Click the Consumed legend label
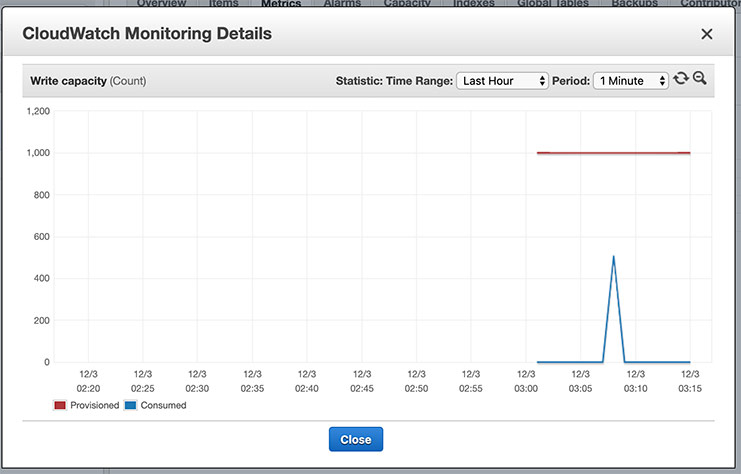Image resolution: width=741 pixels, height=474 pixels. click(163, 405)
